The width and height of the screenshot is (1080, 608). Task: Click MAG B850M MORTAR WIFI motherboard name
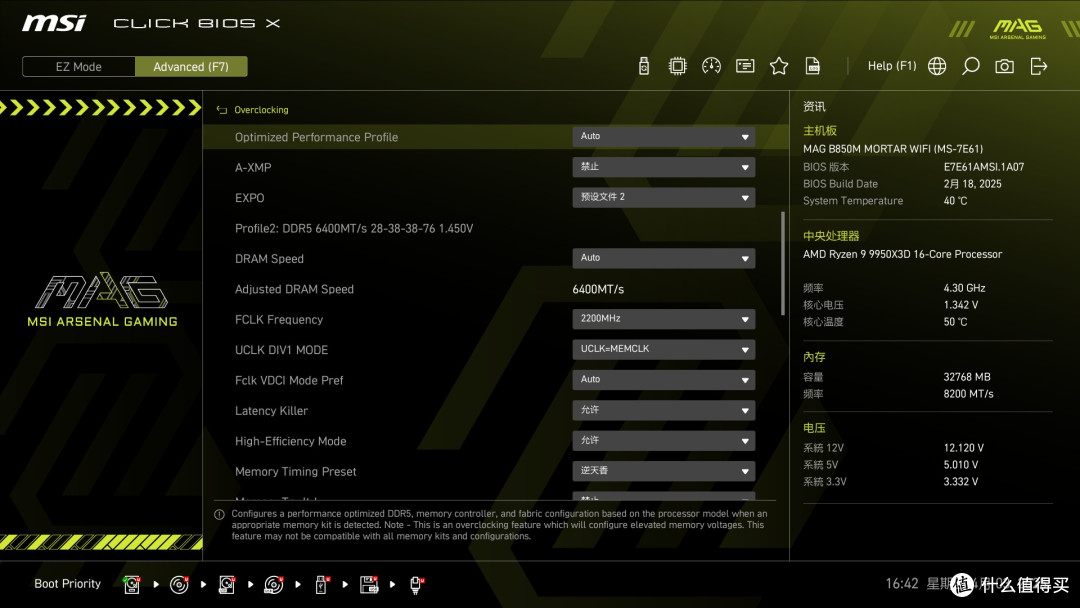pos(893,149)
